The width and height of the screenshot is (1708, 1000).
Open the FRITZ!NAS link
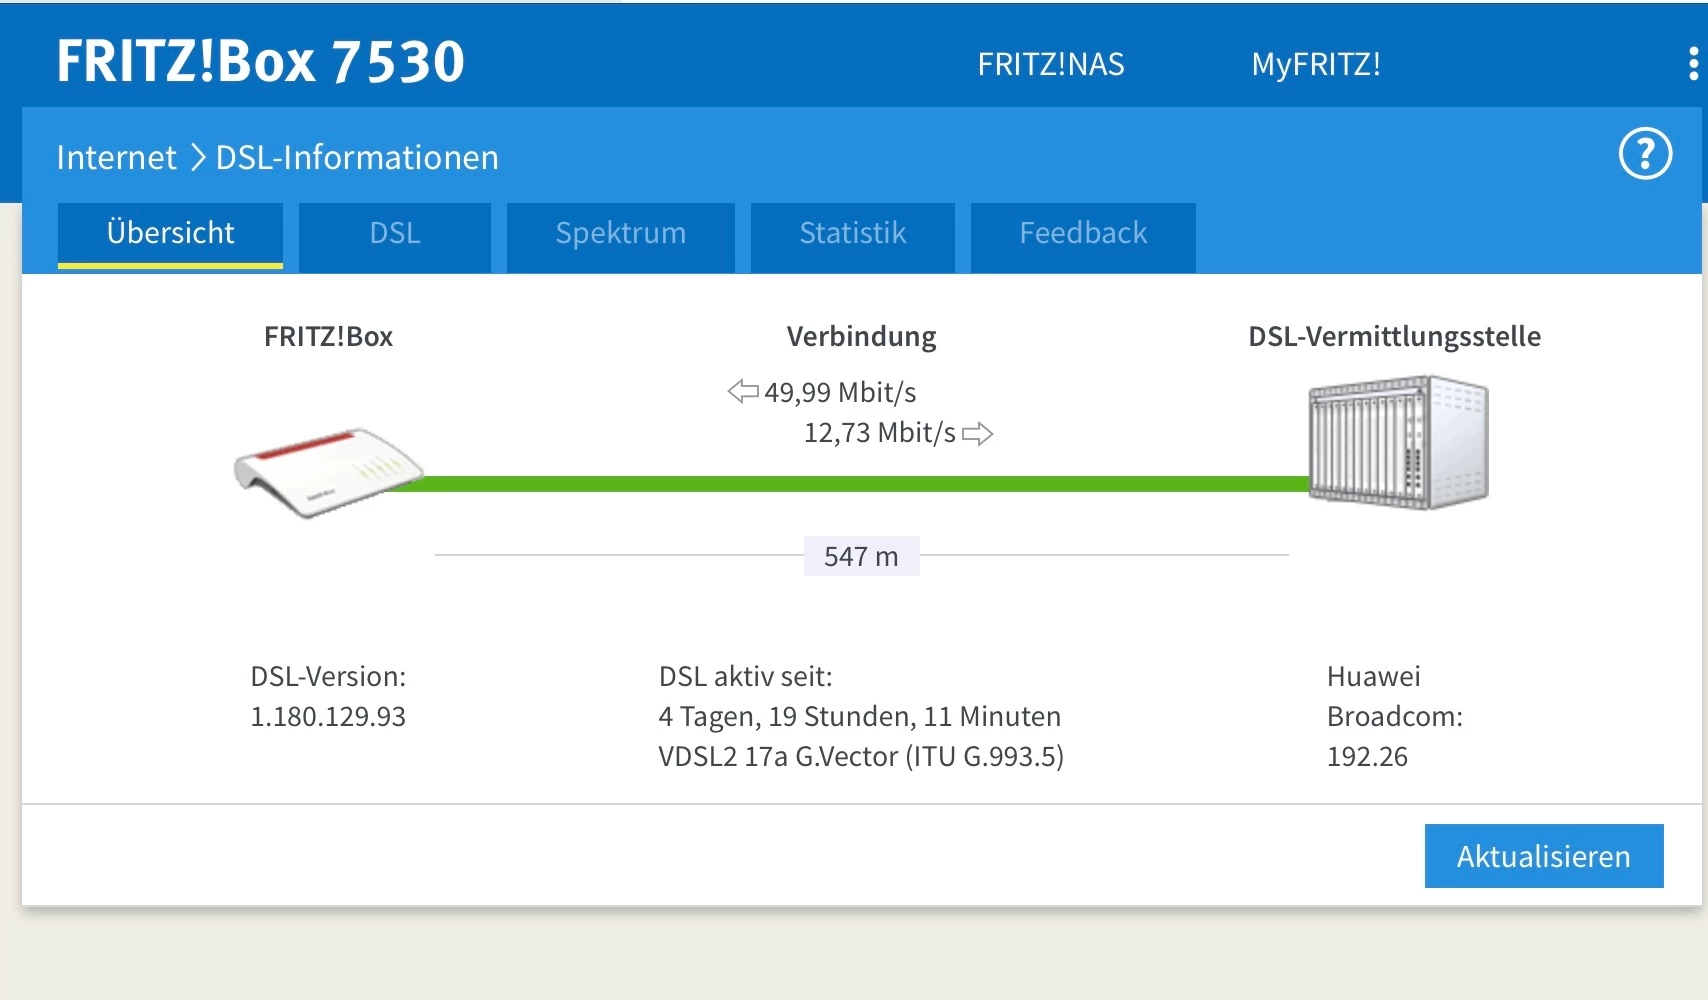pyautogui.click(x=1050, y=65)
